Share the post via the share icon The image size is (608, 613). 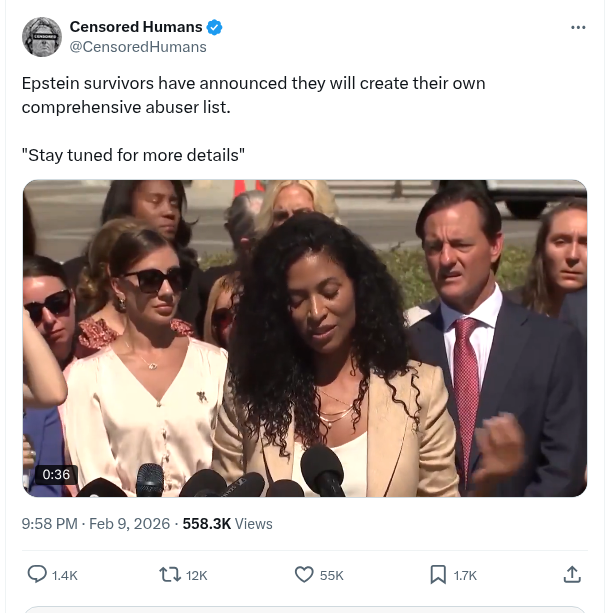572,574
